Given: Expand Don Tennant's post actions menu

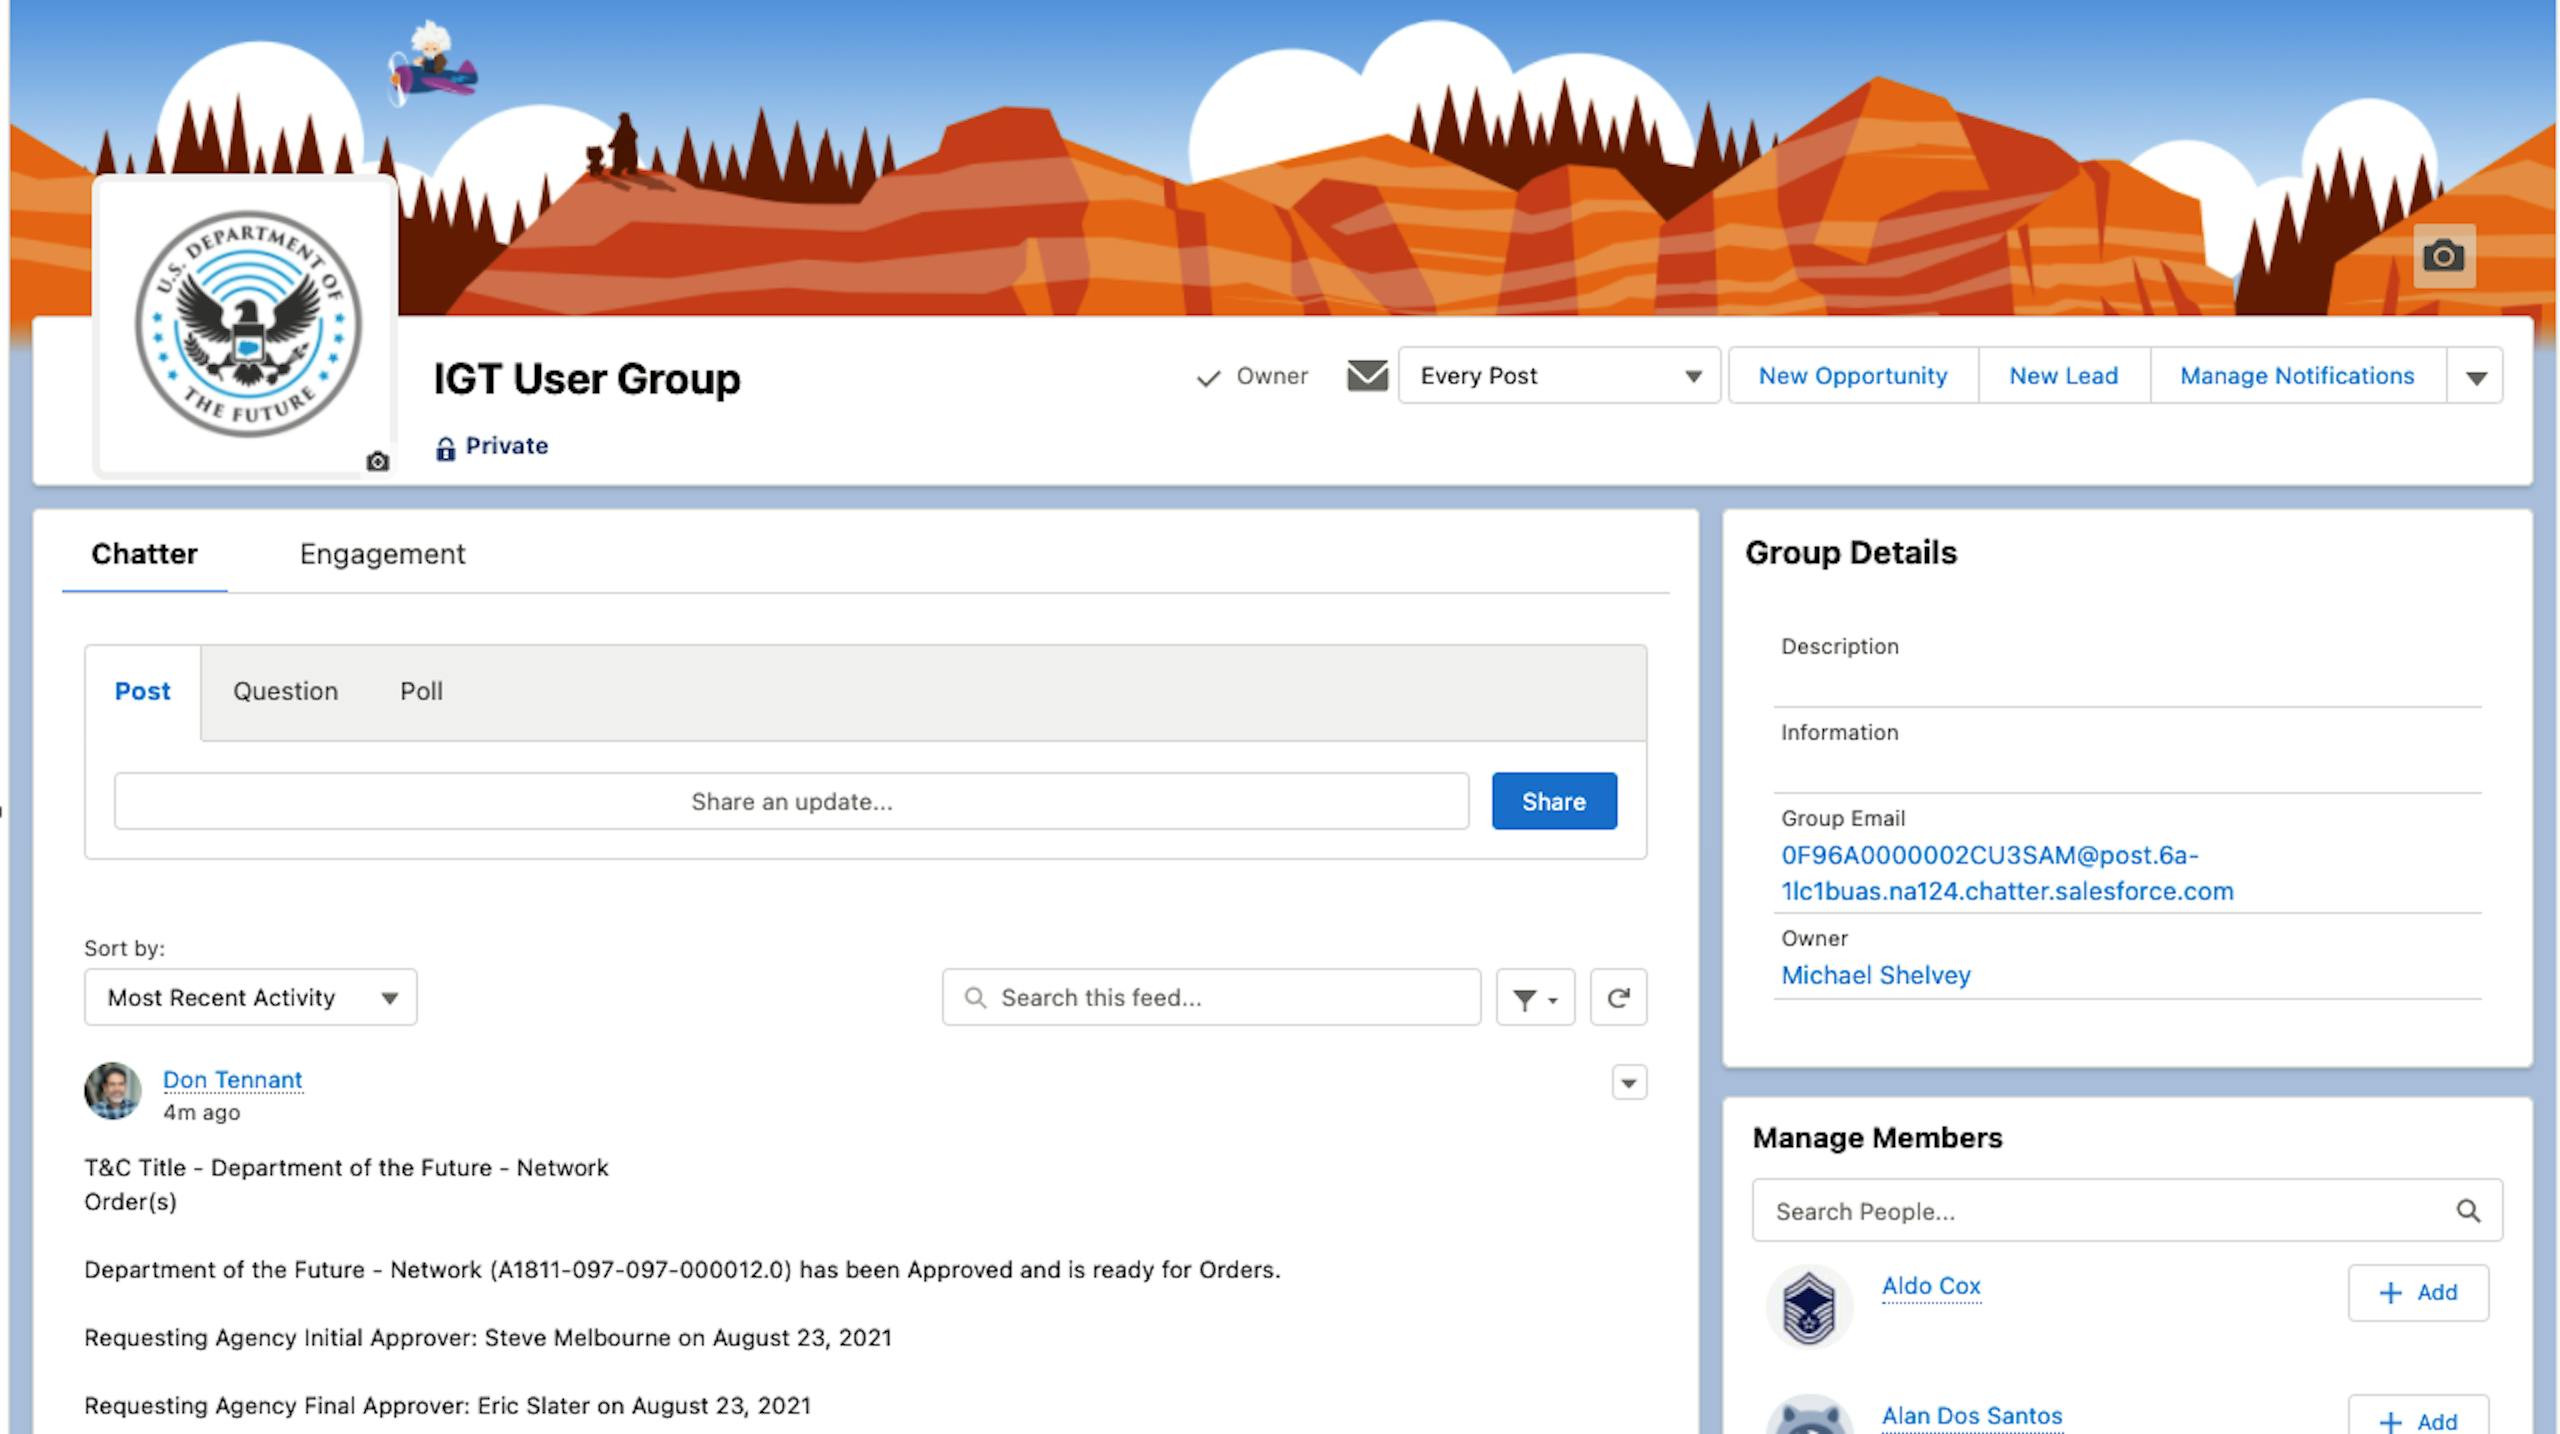Looking at the screenshot, I should [1628, 1083].
